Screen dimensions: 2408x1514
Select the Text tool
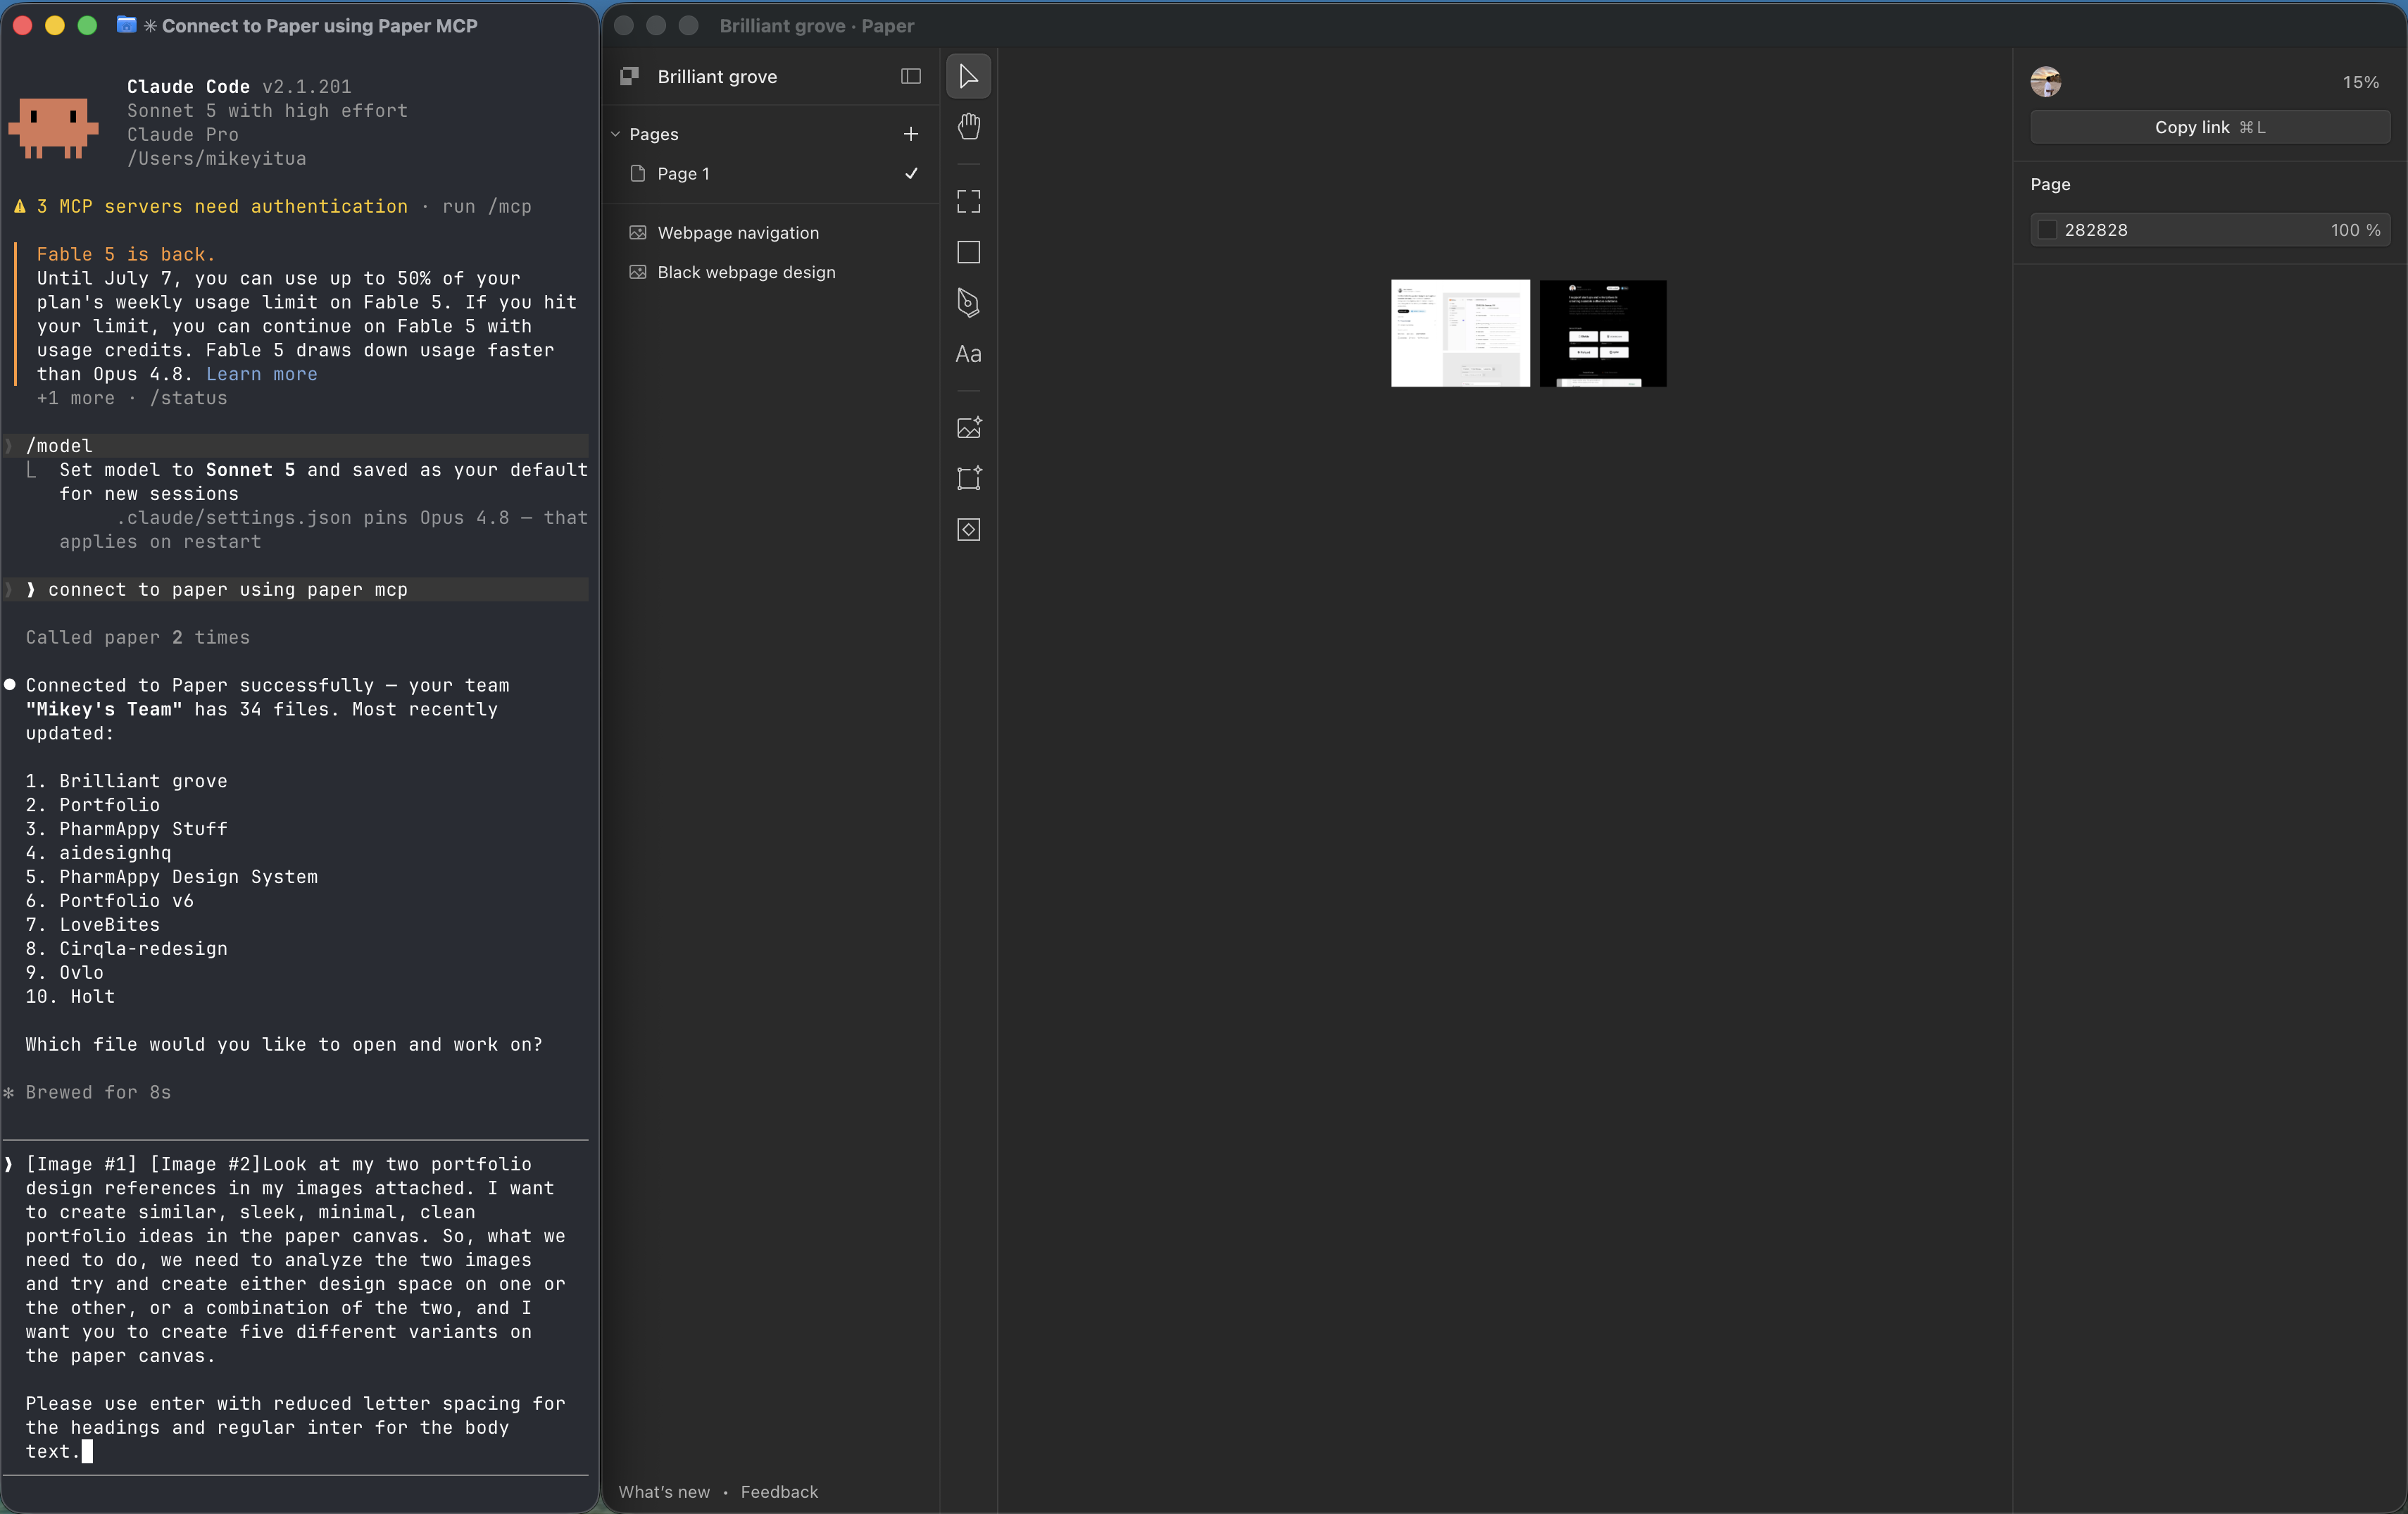968,354
